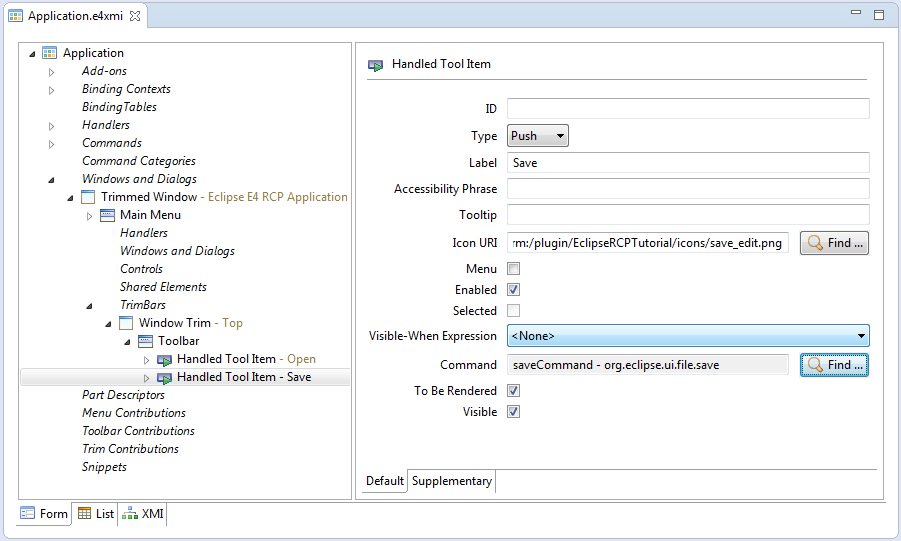Viewport: 901px width, 541px height.
Task: Click the Handled Tool Item header icon
Action: [375, 65]
